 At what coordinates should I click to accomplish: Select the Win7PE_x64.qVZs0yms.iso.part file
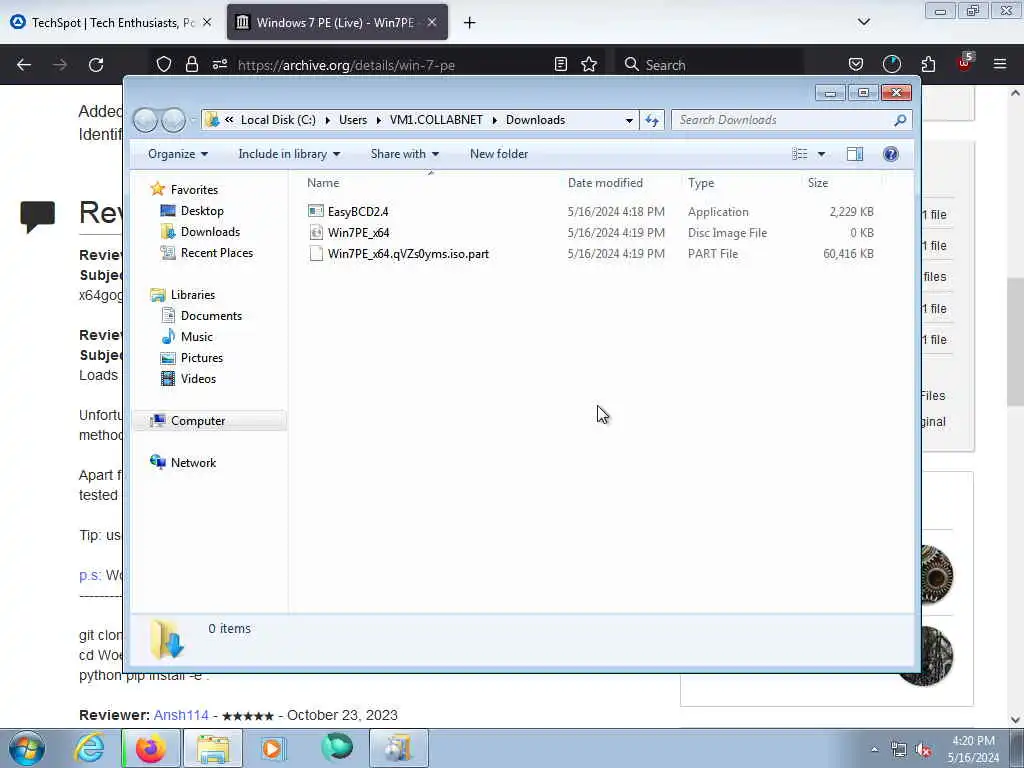(x=408, y=253)
